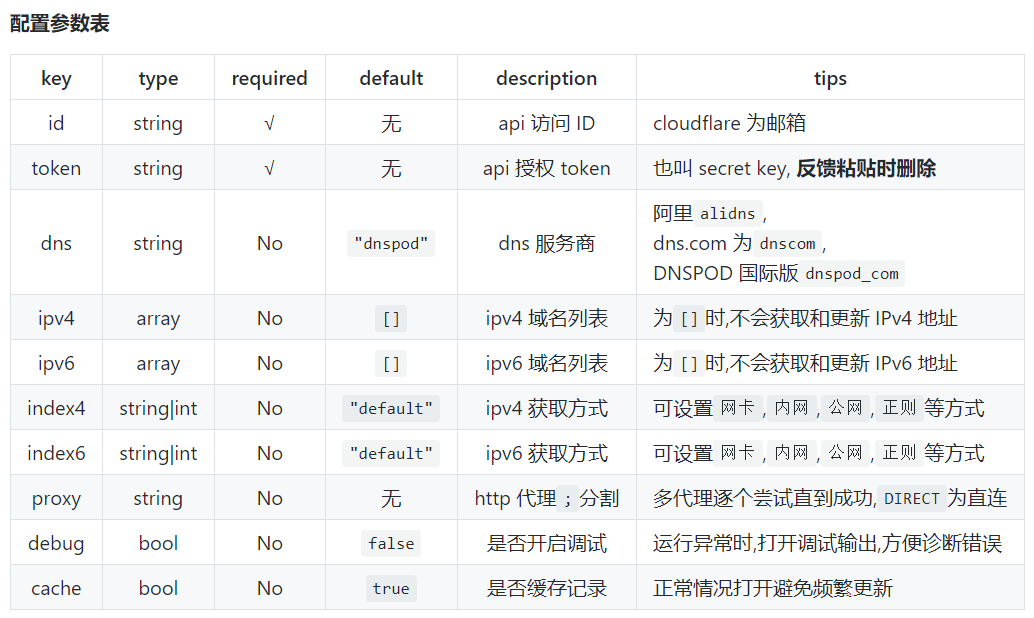Click the 'ipv6 获取方式' description
Viewport: 1034px width, 618px height.
[x=547, y=453]
